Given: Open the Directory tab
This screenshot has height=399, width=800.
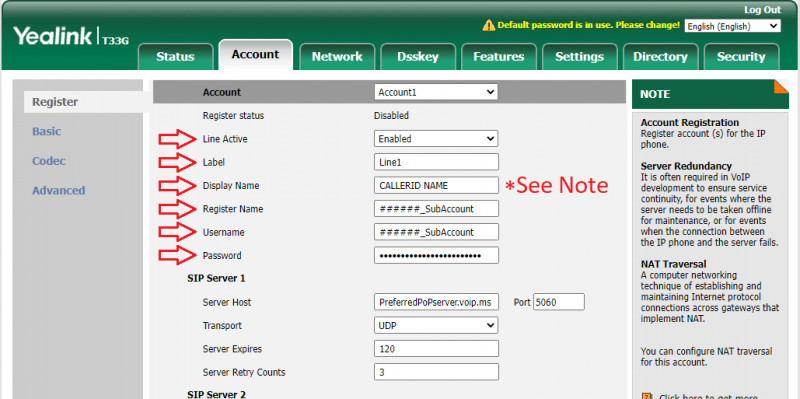Looking at the screenshot, I should pyautogui.click(x=660, y=57).
